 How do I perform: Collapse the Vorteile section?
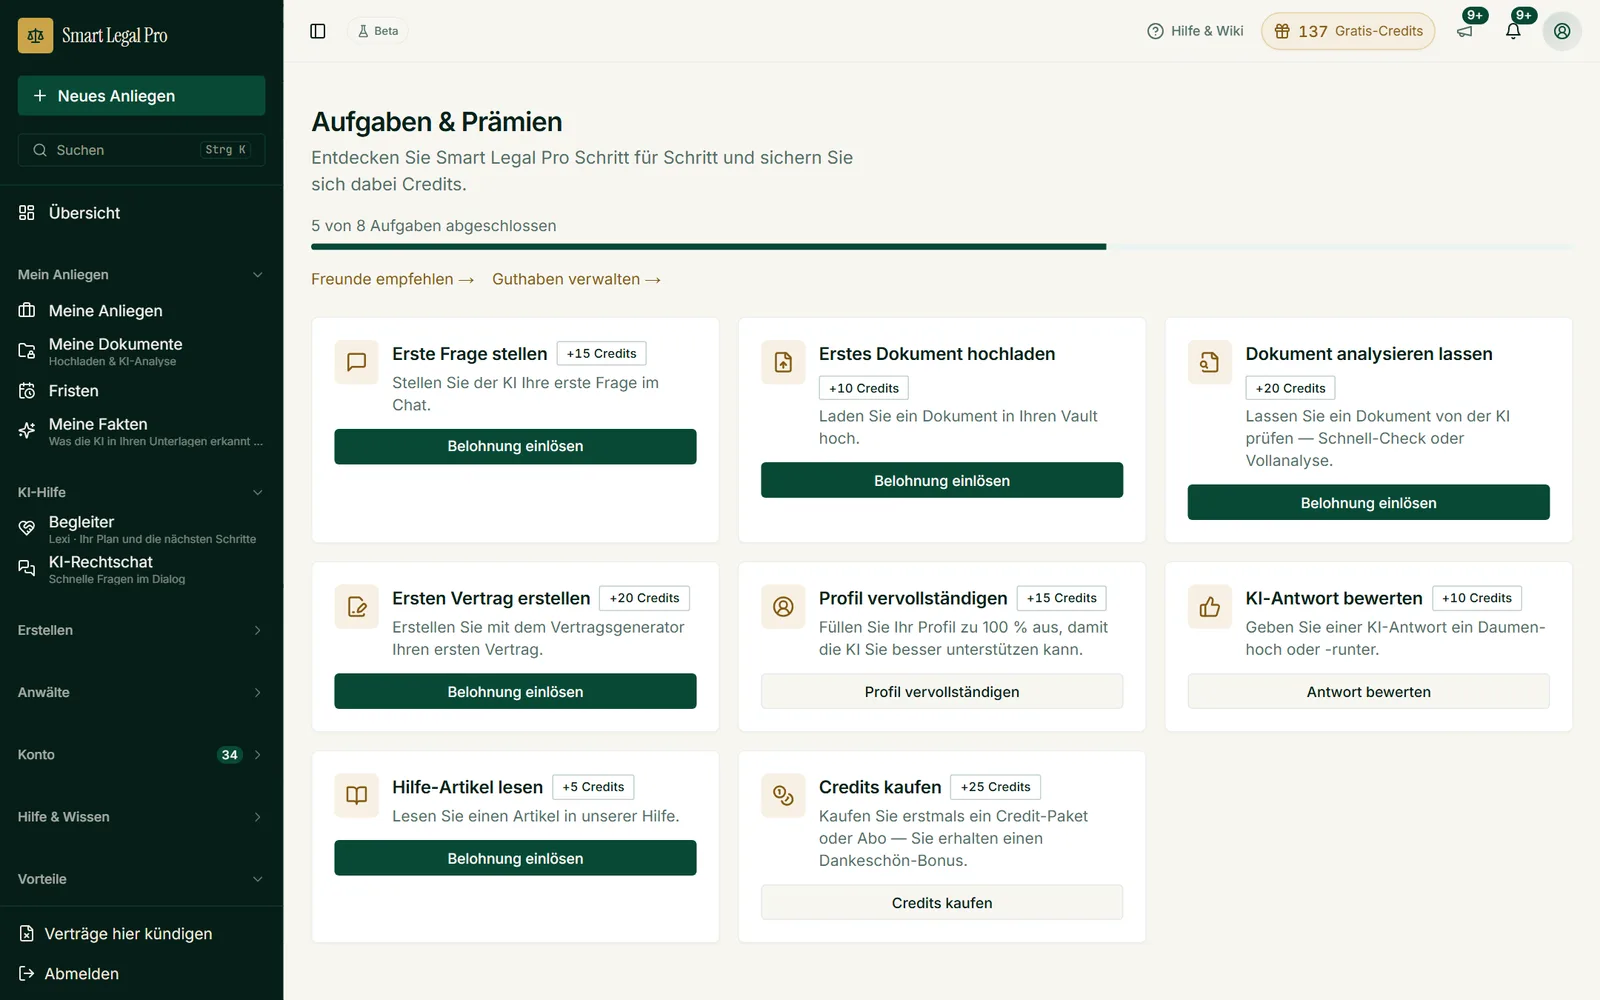141,879
